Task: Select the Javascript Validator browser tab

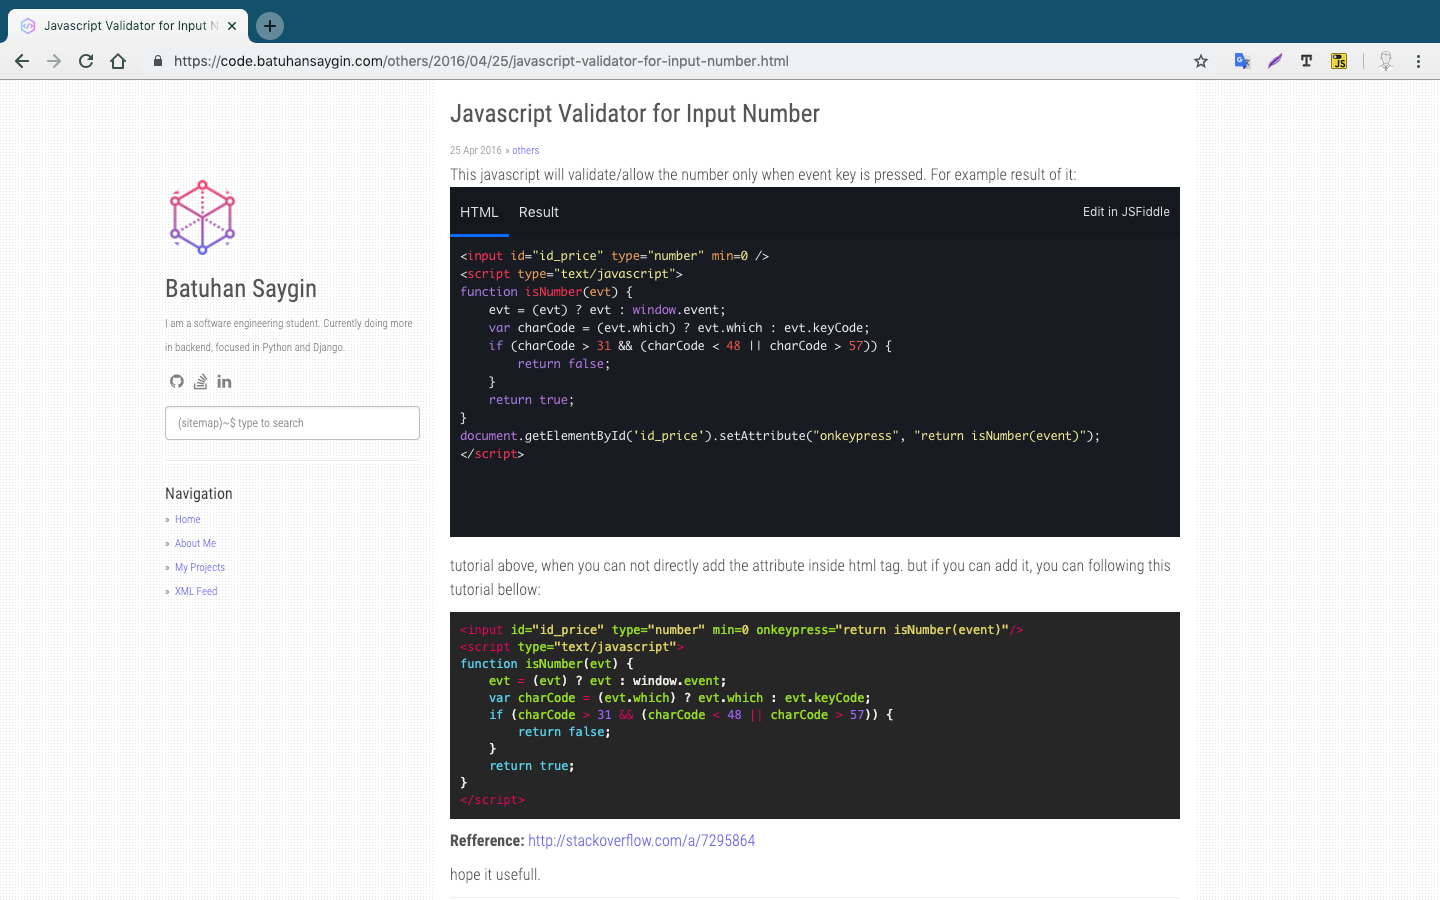Action: point(128,26)
